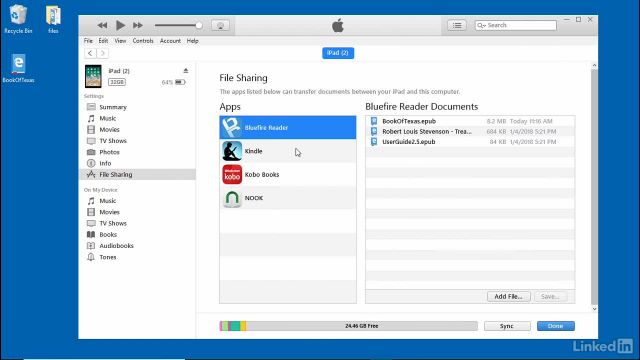The width and height of the screenshot is (640, 360).
Task: Select File Sharing in the sidebar
Action: point(137,174)
